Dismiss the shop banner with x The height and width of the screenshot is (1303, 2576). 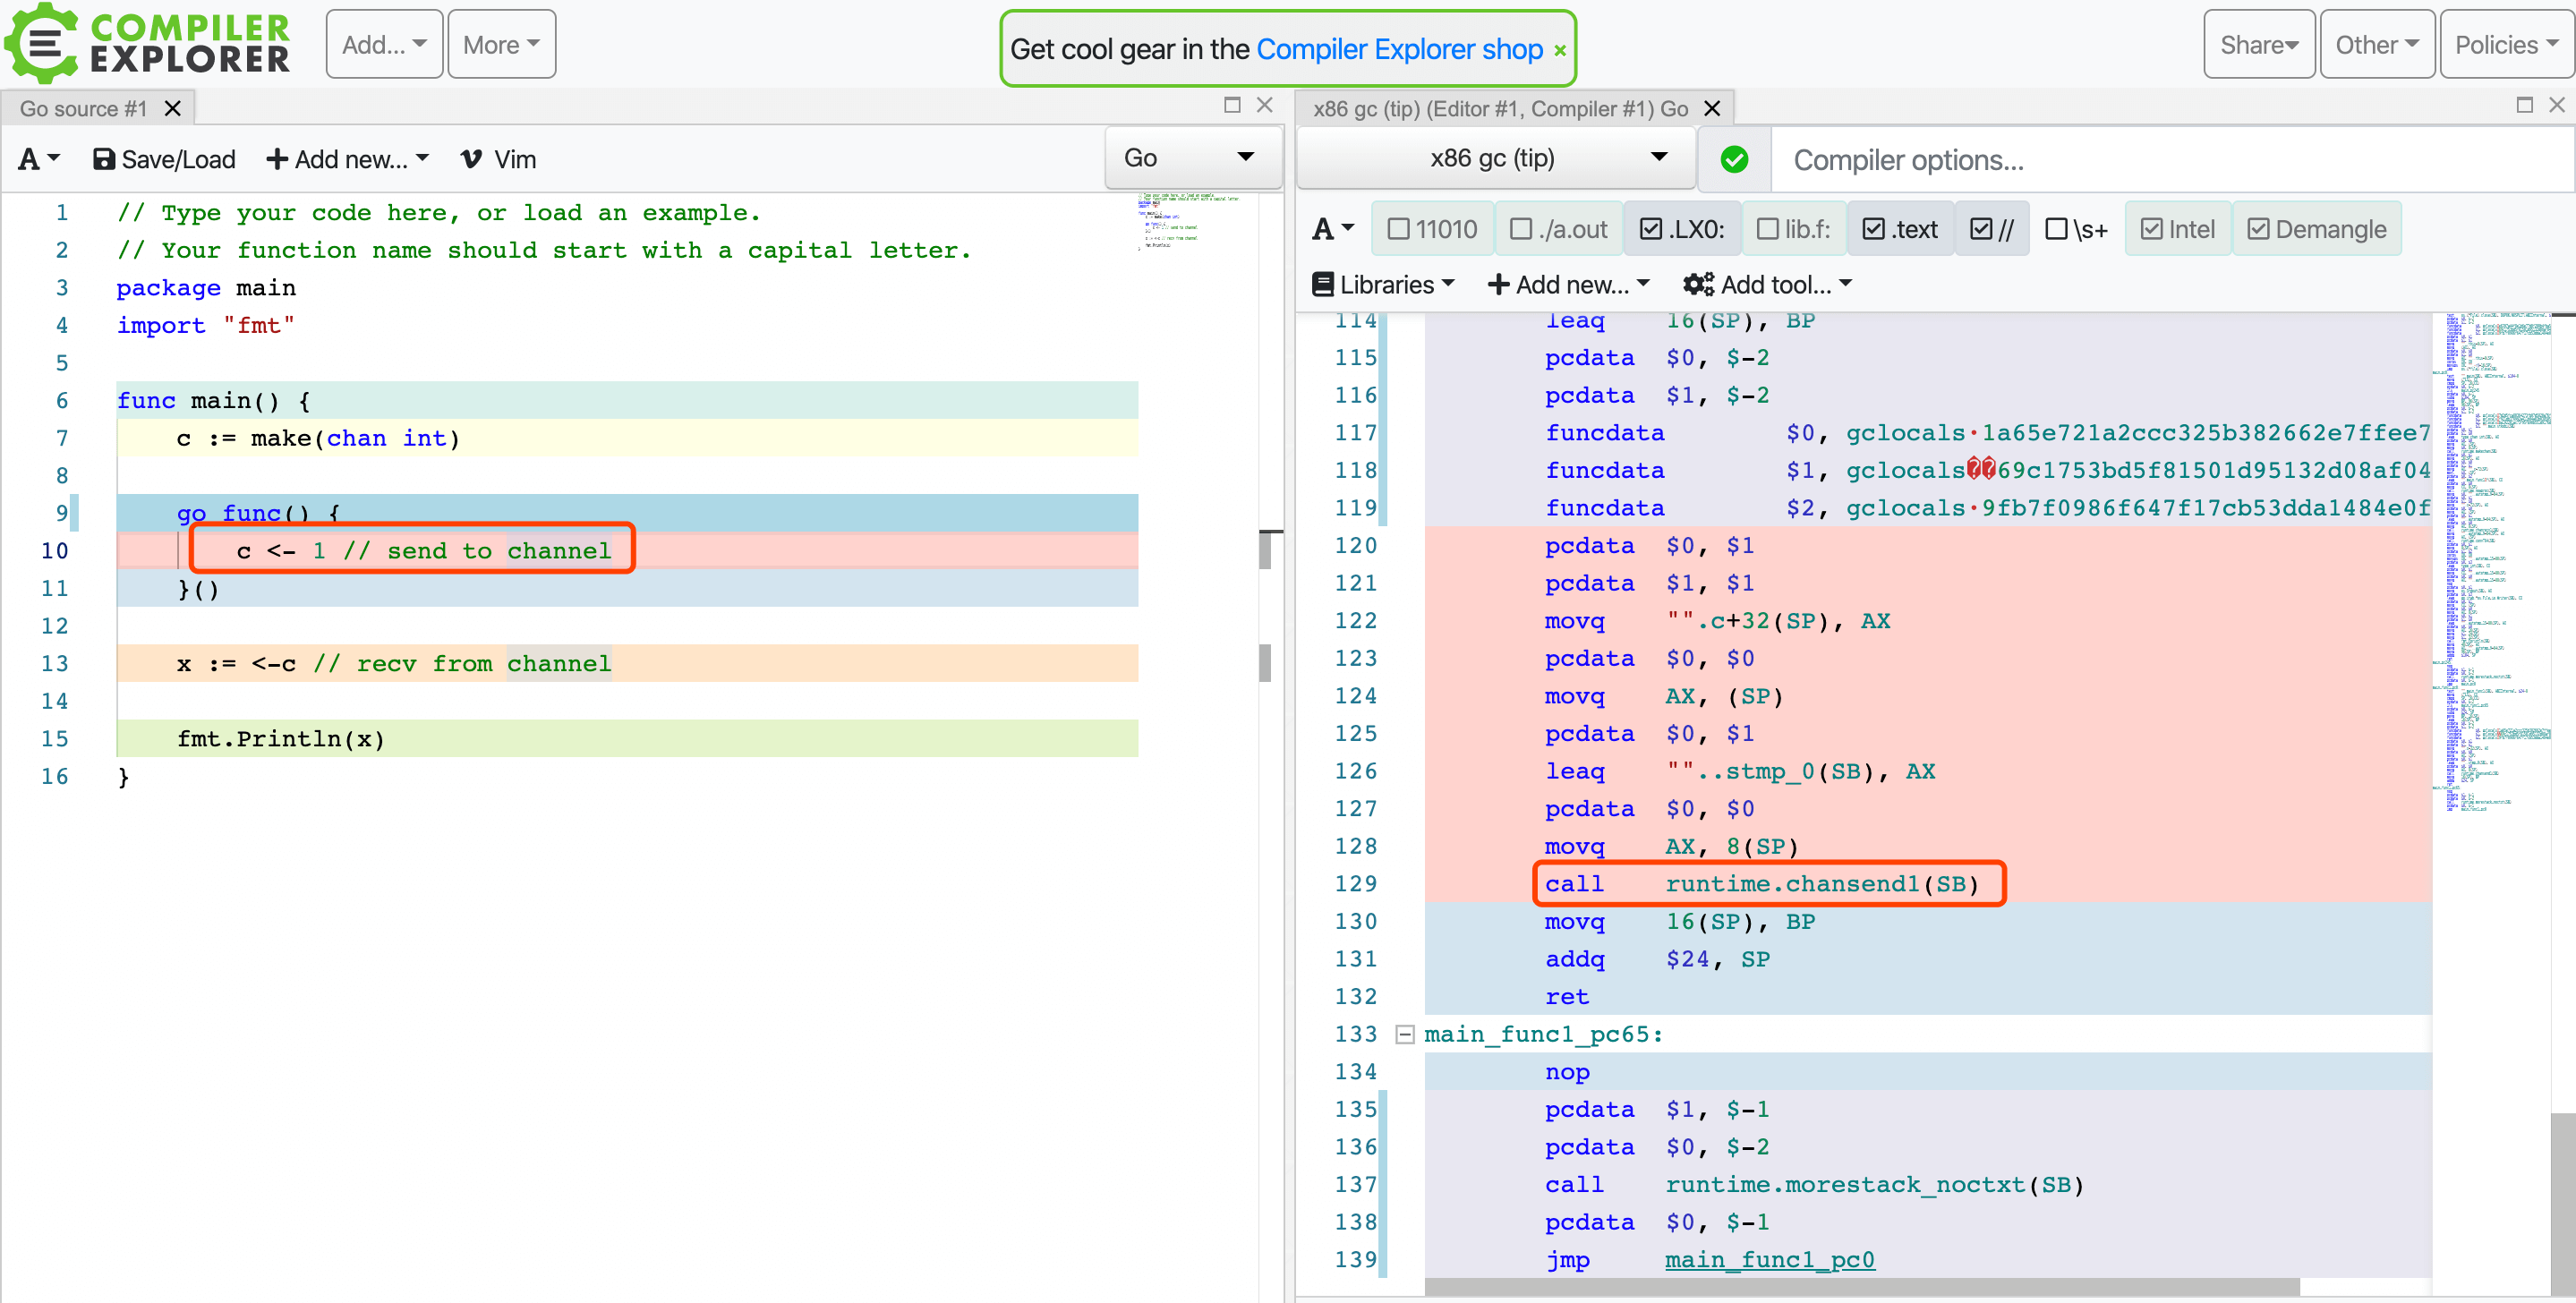point(1559,50)
